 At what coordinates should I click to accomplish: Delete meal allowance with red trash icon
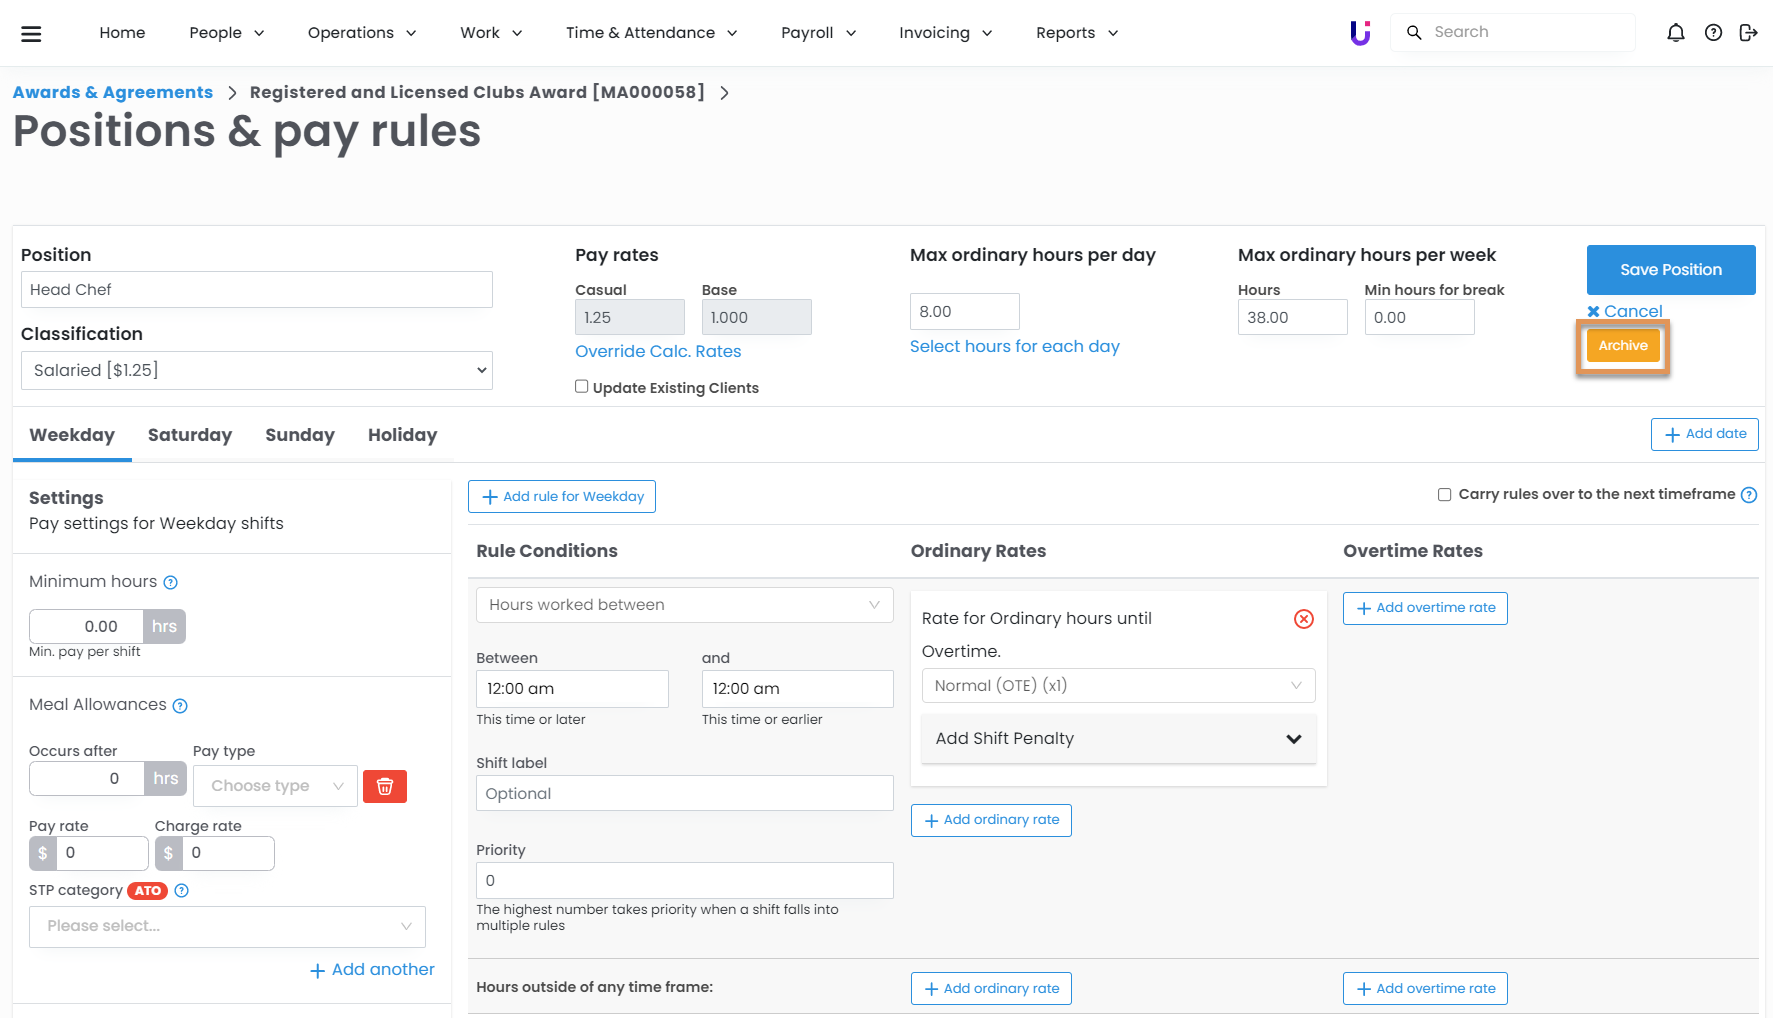[385, 786]
